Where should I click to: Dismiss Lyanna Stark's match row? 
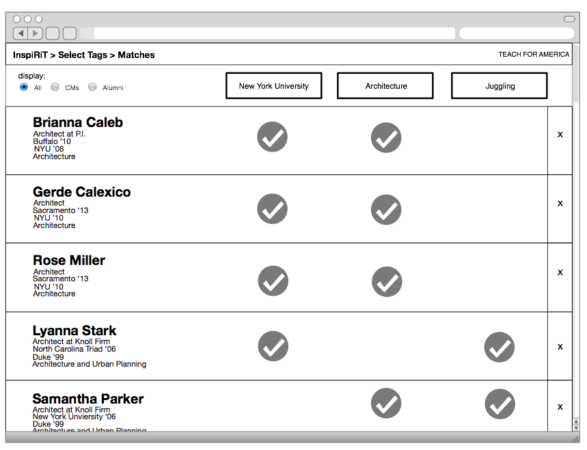tap(560, 347)
